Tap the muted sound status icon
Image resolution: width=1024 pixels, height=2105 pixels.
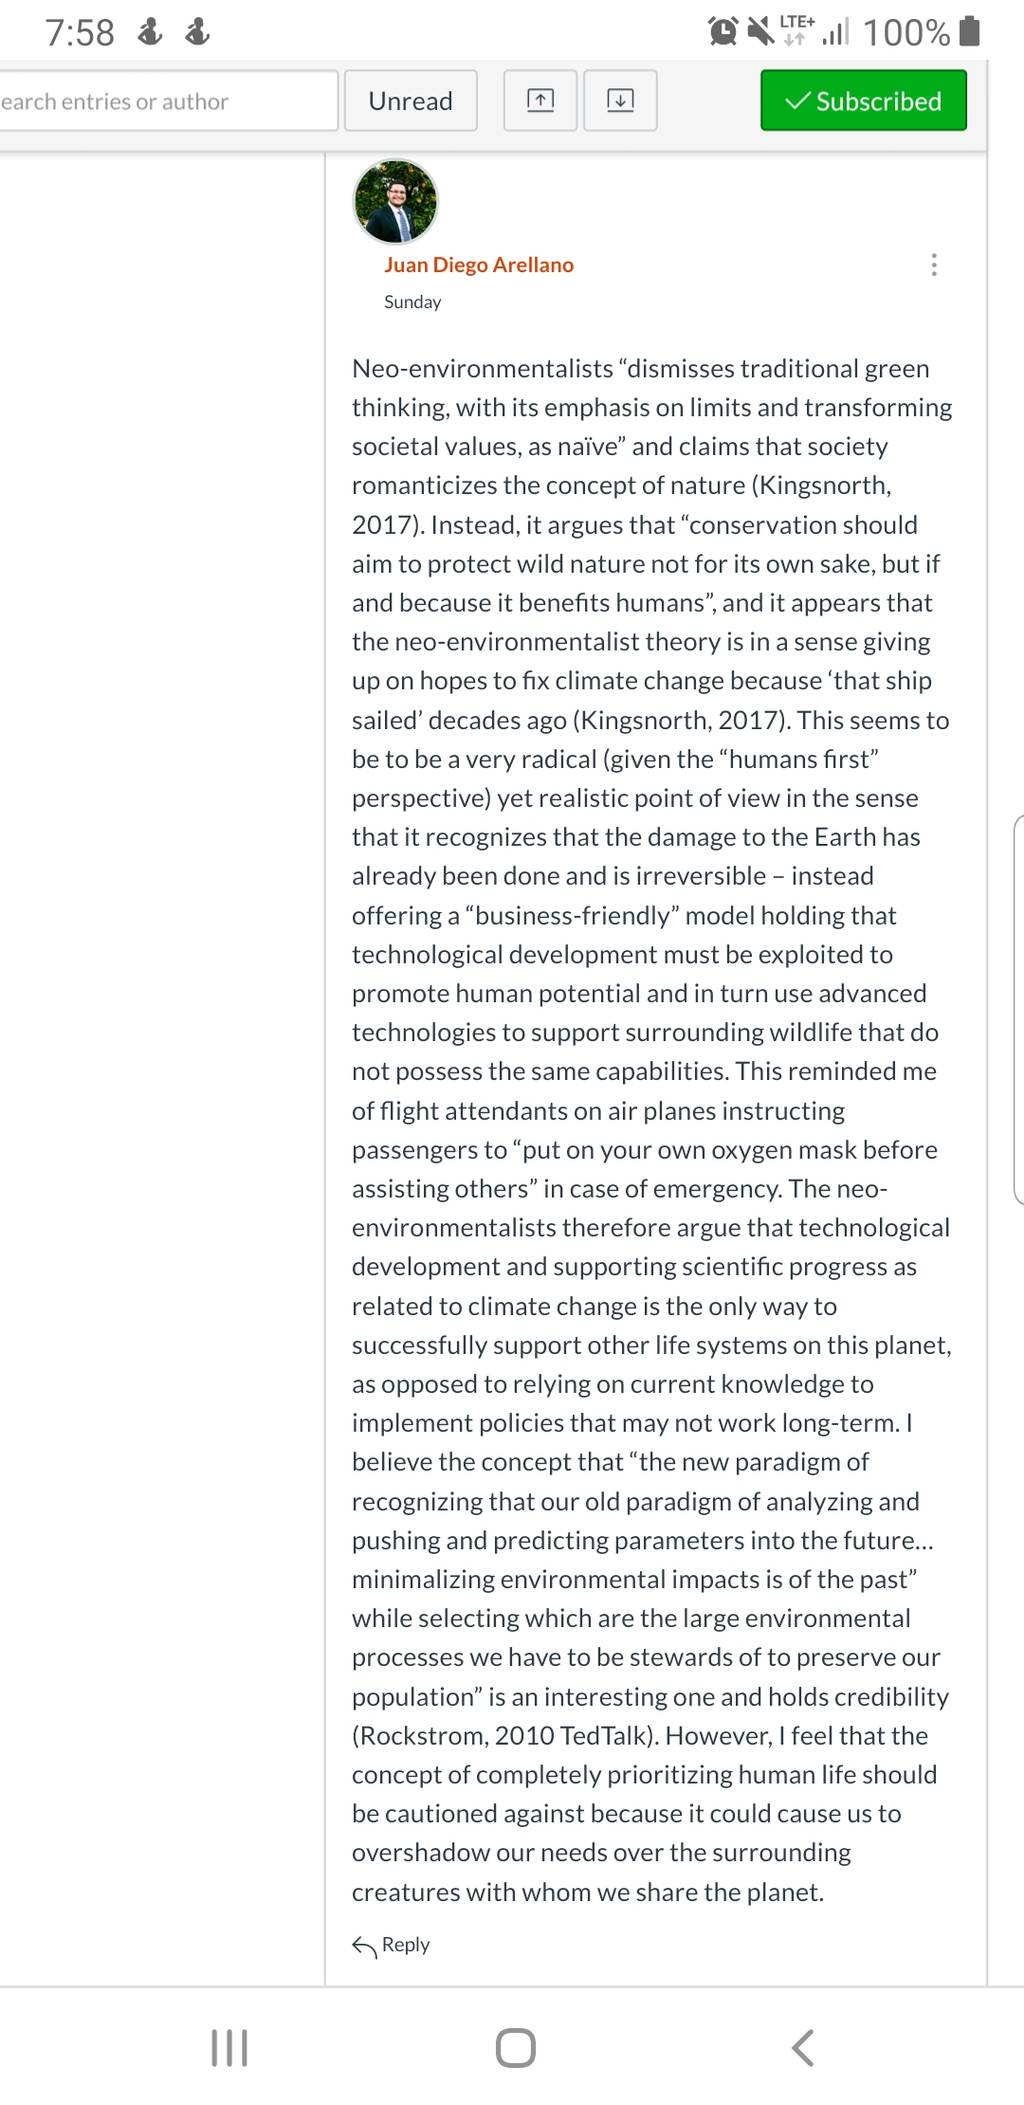click(762, 32)
